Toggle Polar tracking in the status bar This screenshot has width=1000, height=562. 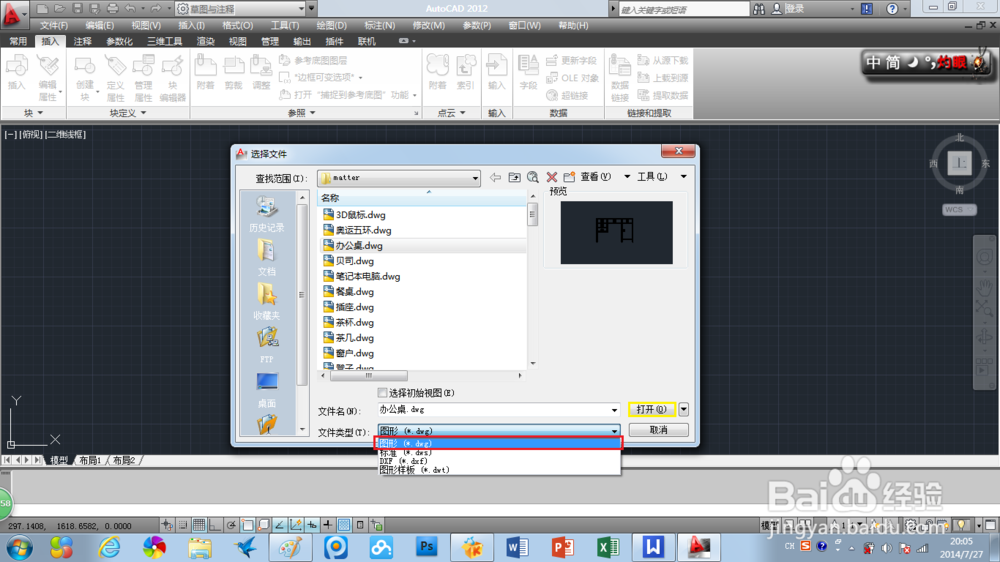[231, 525]
